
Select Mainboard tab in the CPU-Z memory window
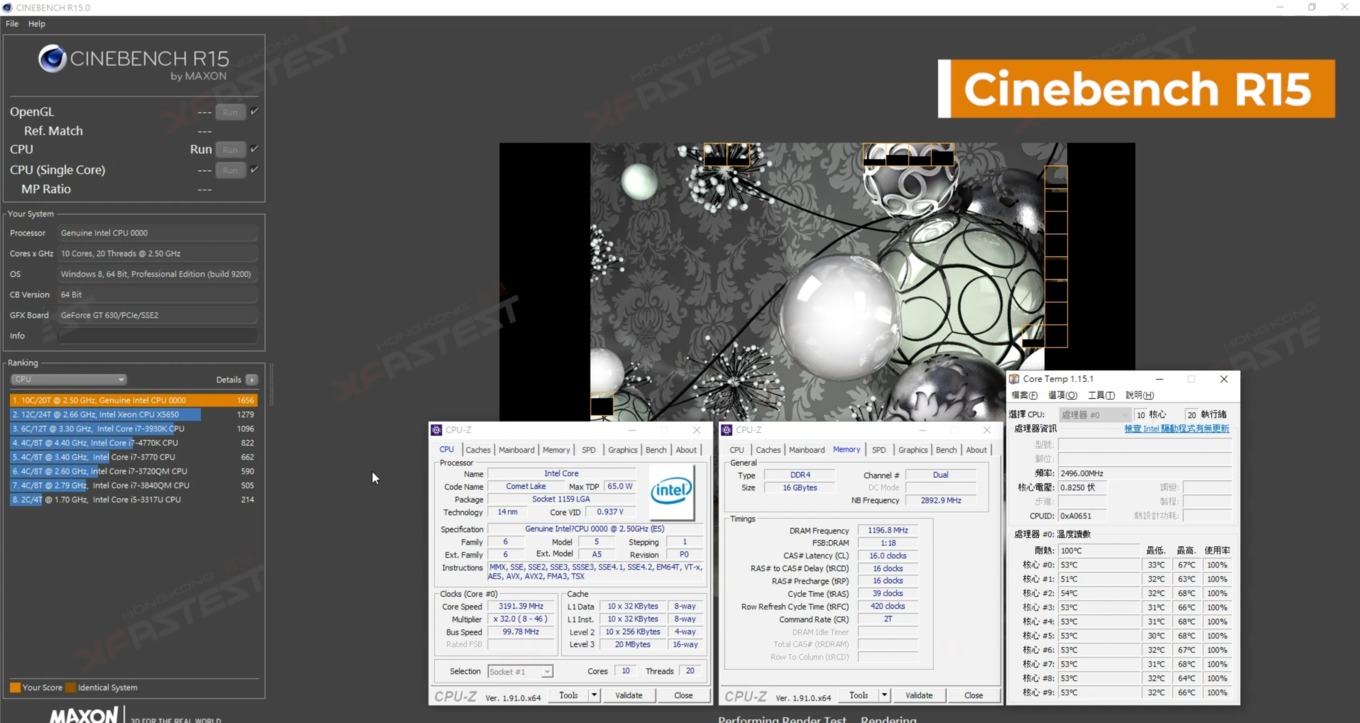coord(807,450)
